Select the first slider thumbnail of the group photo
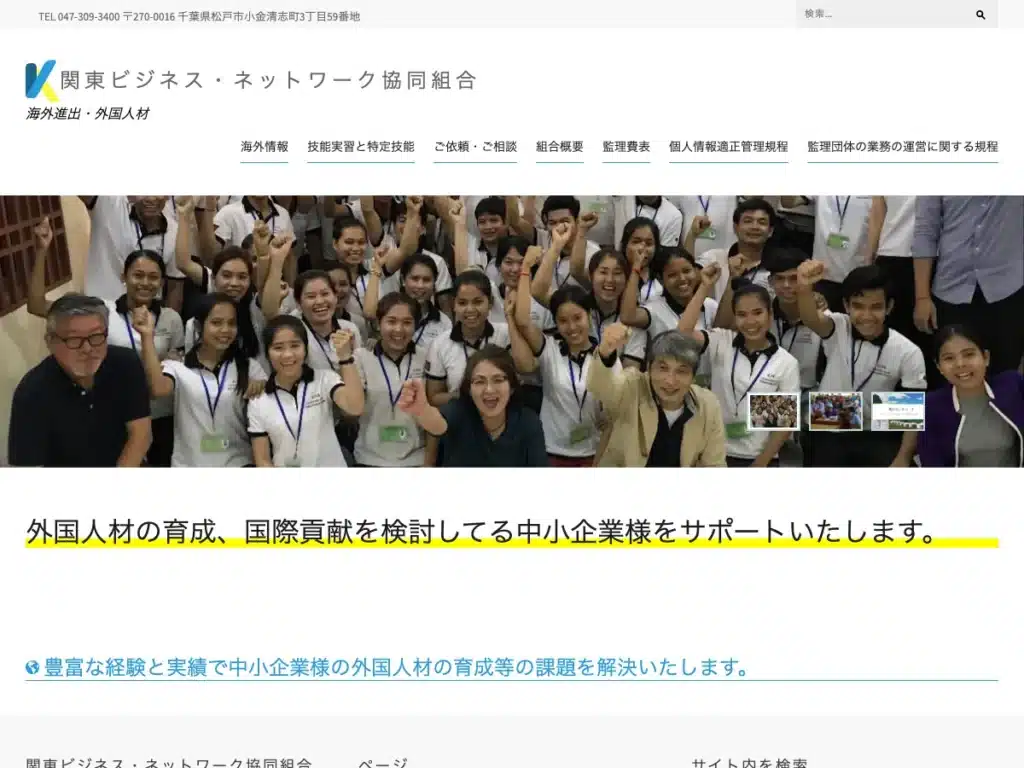The width and height of the screenshot is (1024, 768). (774, 411)
